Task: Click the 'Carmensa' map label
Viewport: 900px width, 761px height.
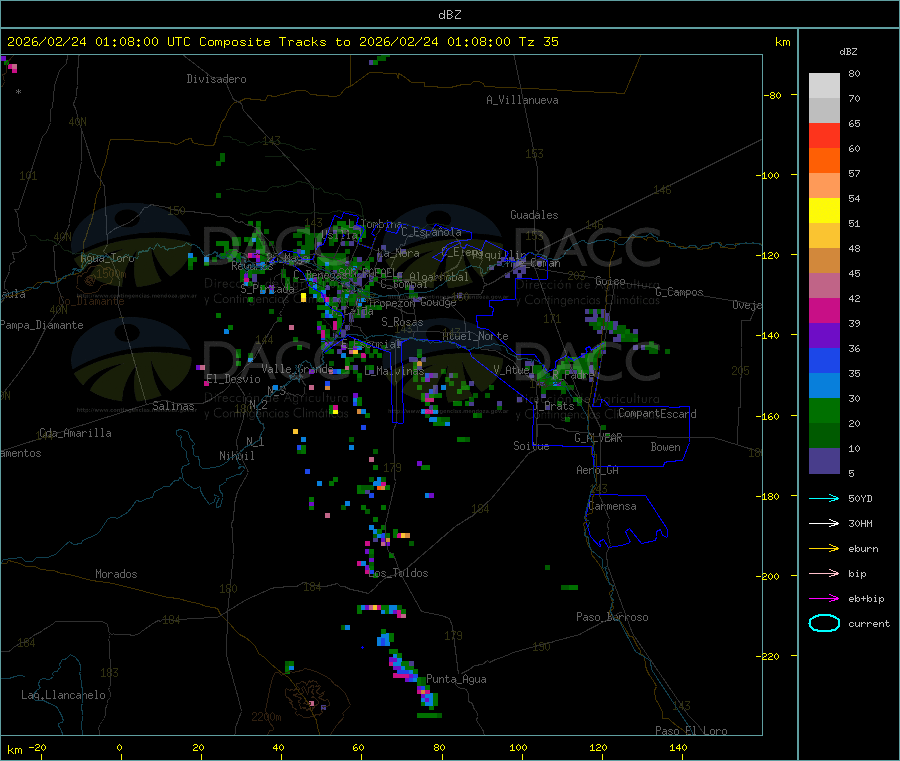Action: pos(612,506)
